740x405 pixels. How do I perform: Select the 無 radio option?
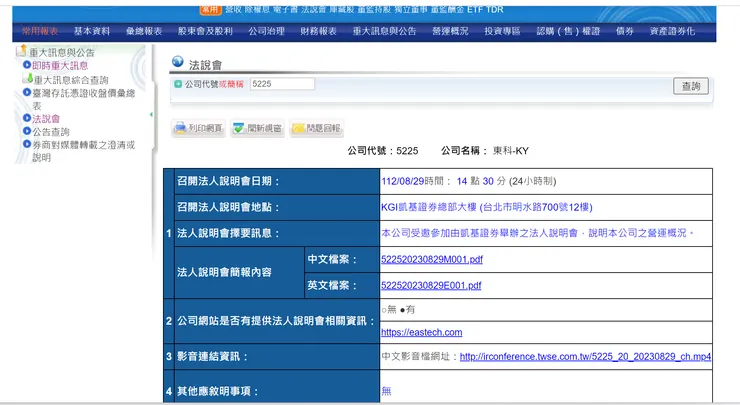(384, 310)
